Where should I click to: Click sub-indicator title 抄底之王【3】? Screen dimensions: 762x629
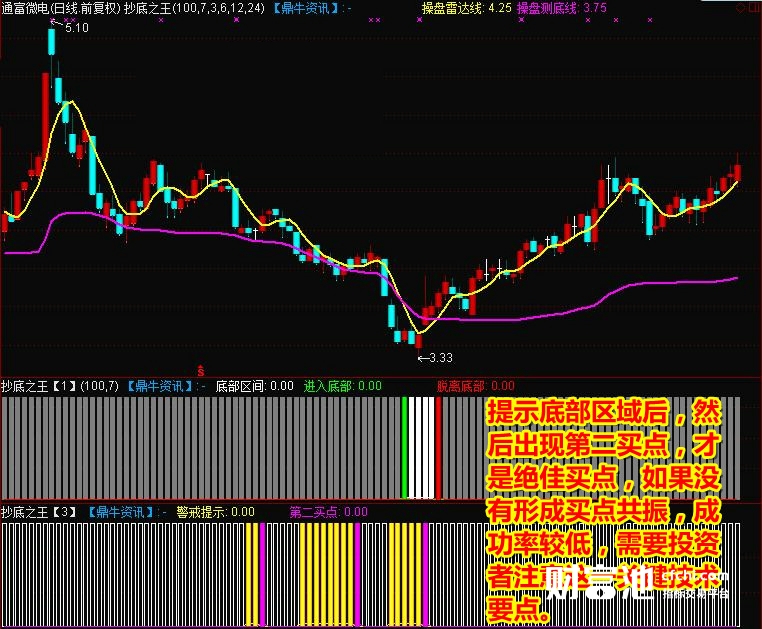[39, 512]
